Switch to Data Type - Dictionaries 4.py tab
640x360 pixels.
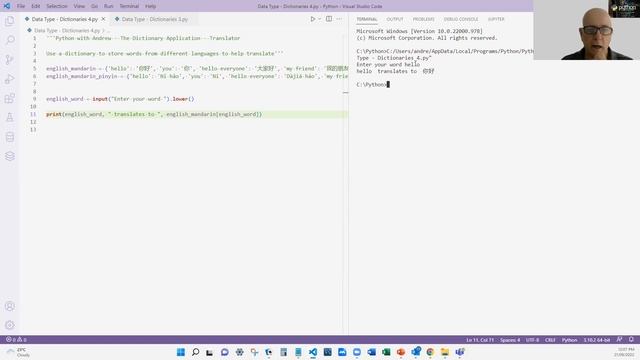(64, 19)
